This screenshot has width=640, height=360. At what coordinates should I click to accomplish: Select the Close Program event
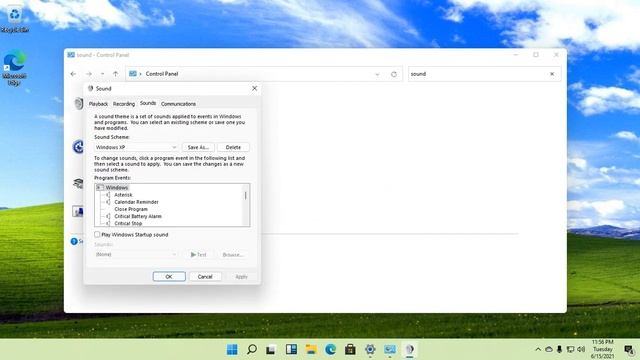(131, 209)
